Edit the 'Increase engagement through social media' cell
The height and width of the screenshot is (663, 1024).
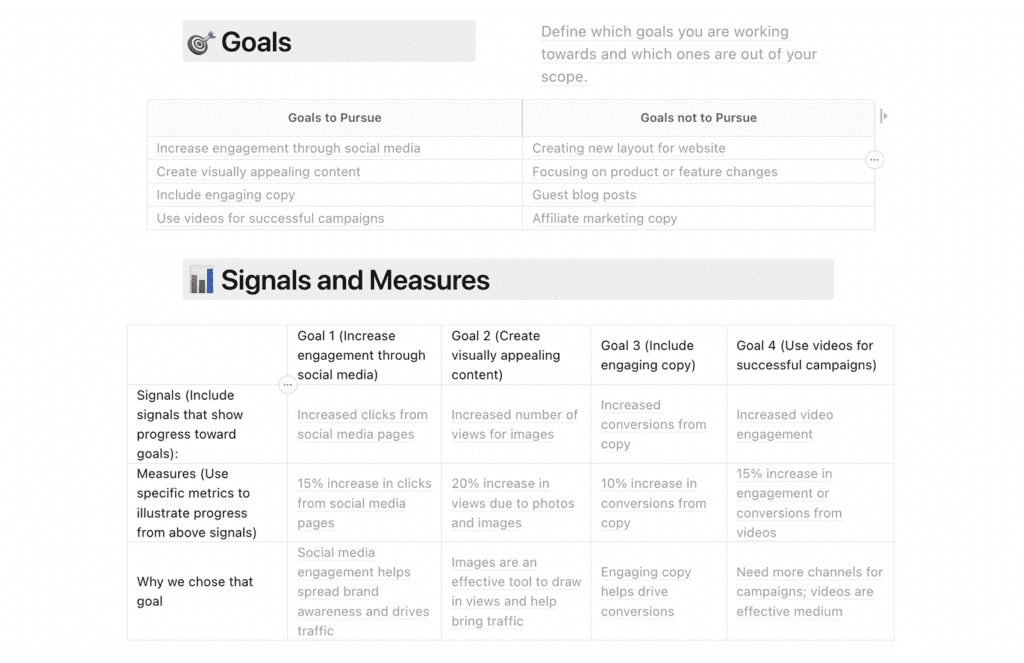[x=334, y=148]
